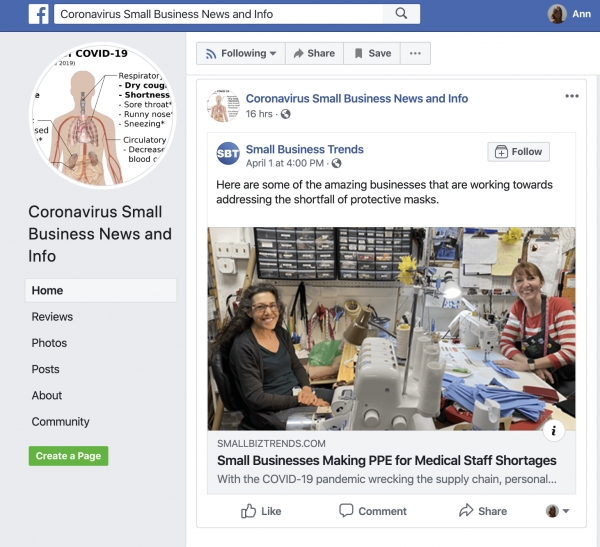Open the sewing workshop article photo

(x=391, y=329)
